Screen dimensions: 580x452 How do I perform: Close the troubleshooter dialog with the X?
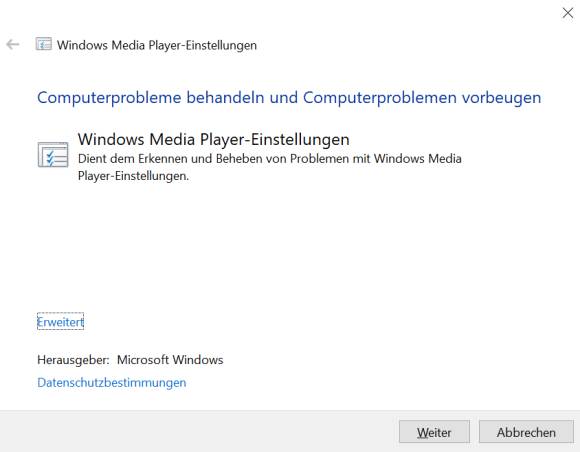(x=567, y=13)
